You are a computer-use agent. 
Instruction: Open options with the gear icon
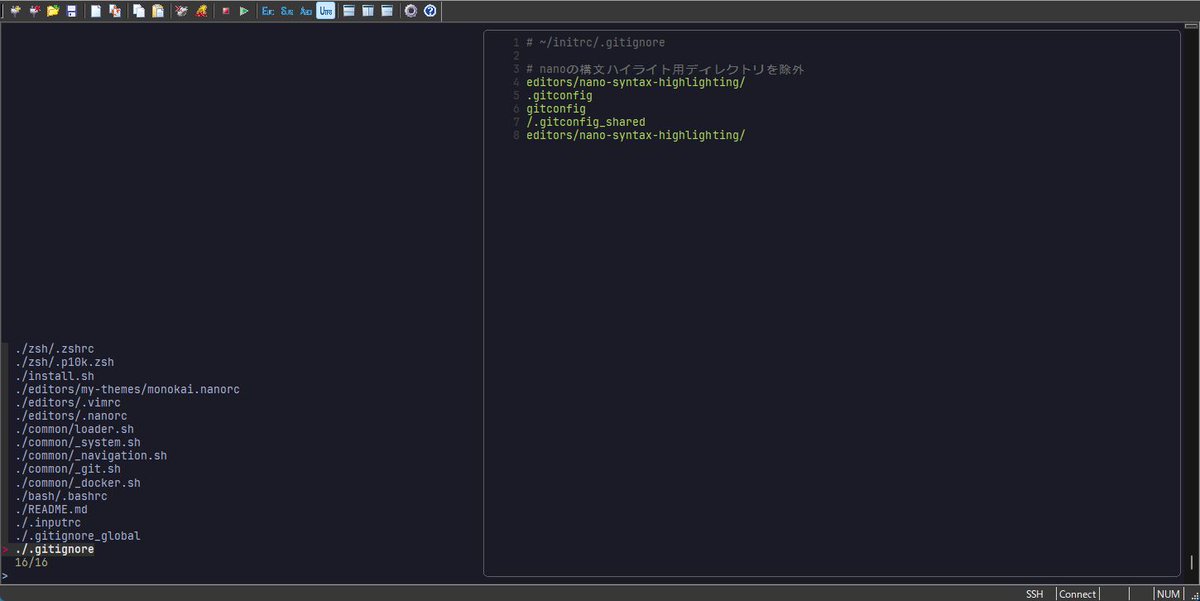coord(411,11)
